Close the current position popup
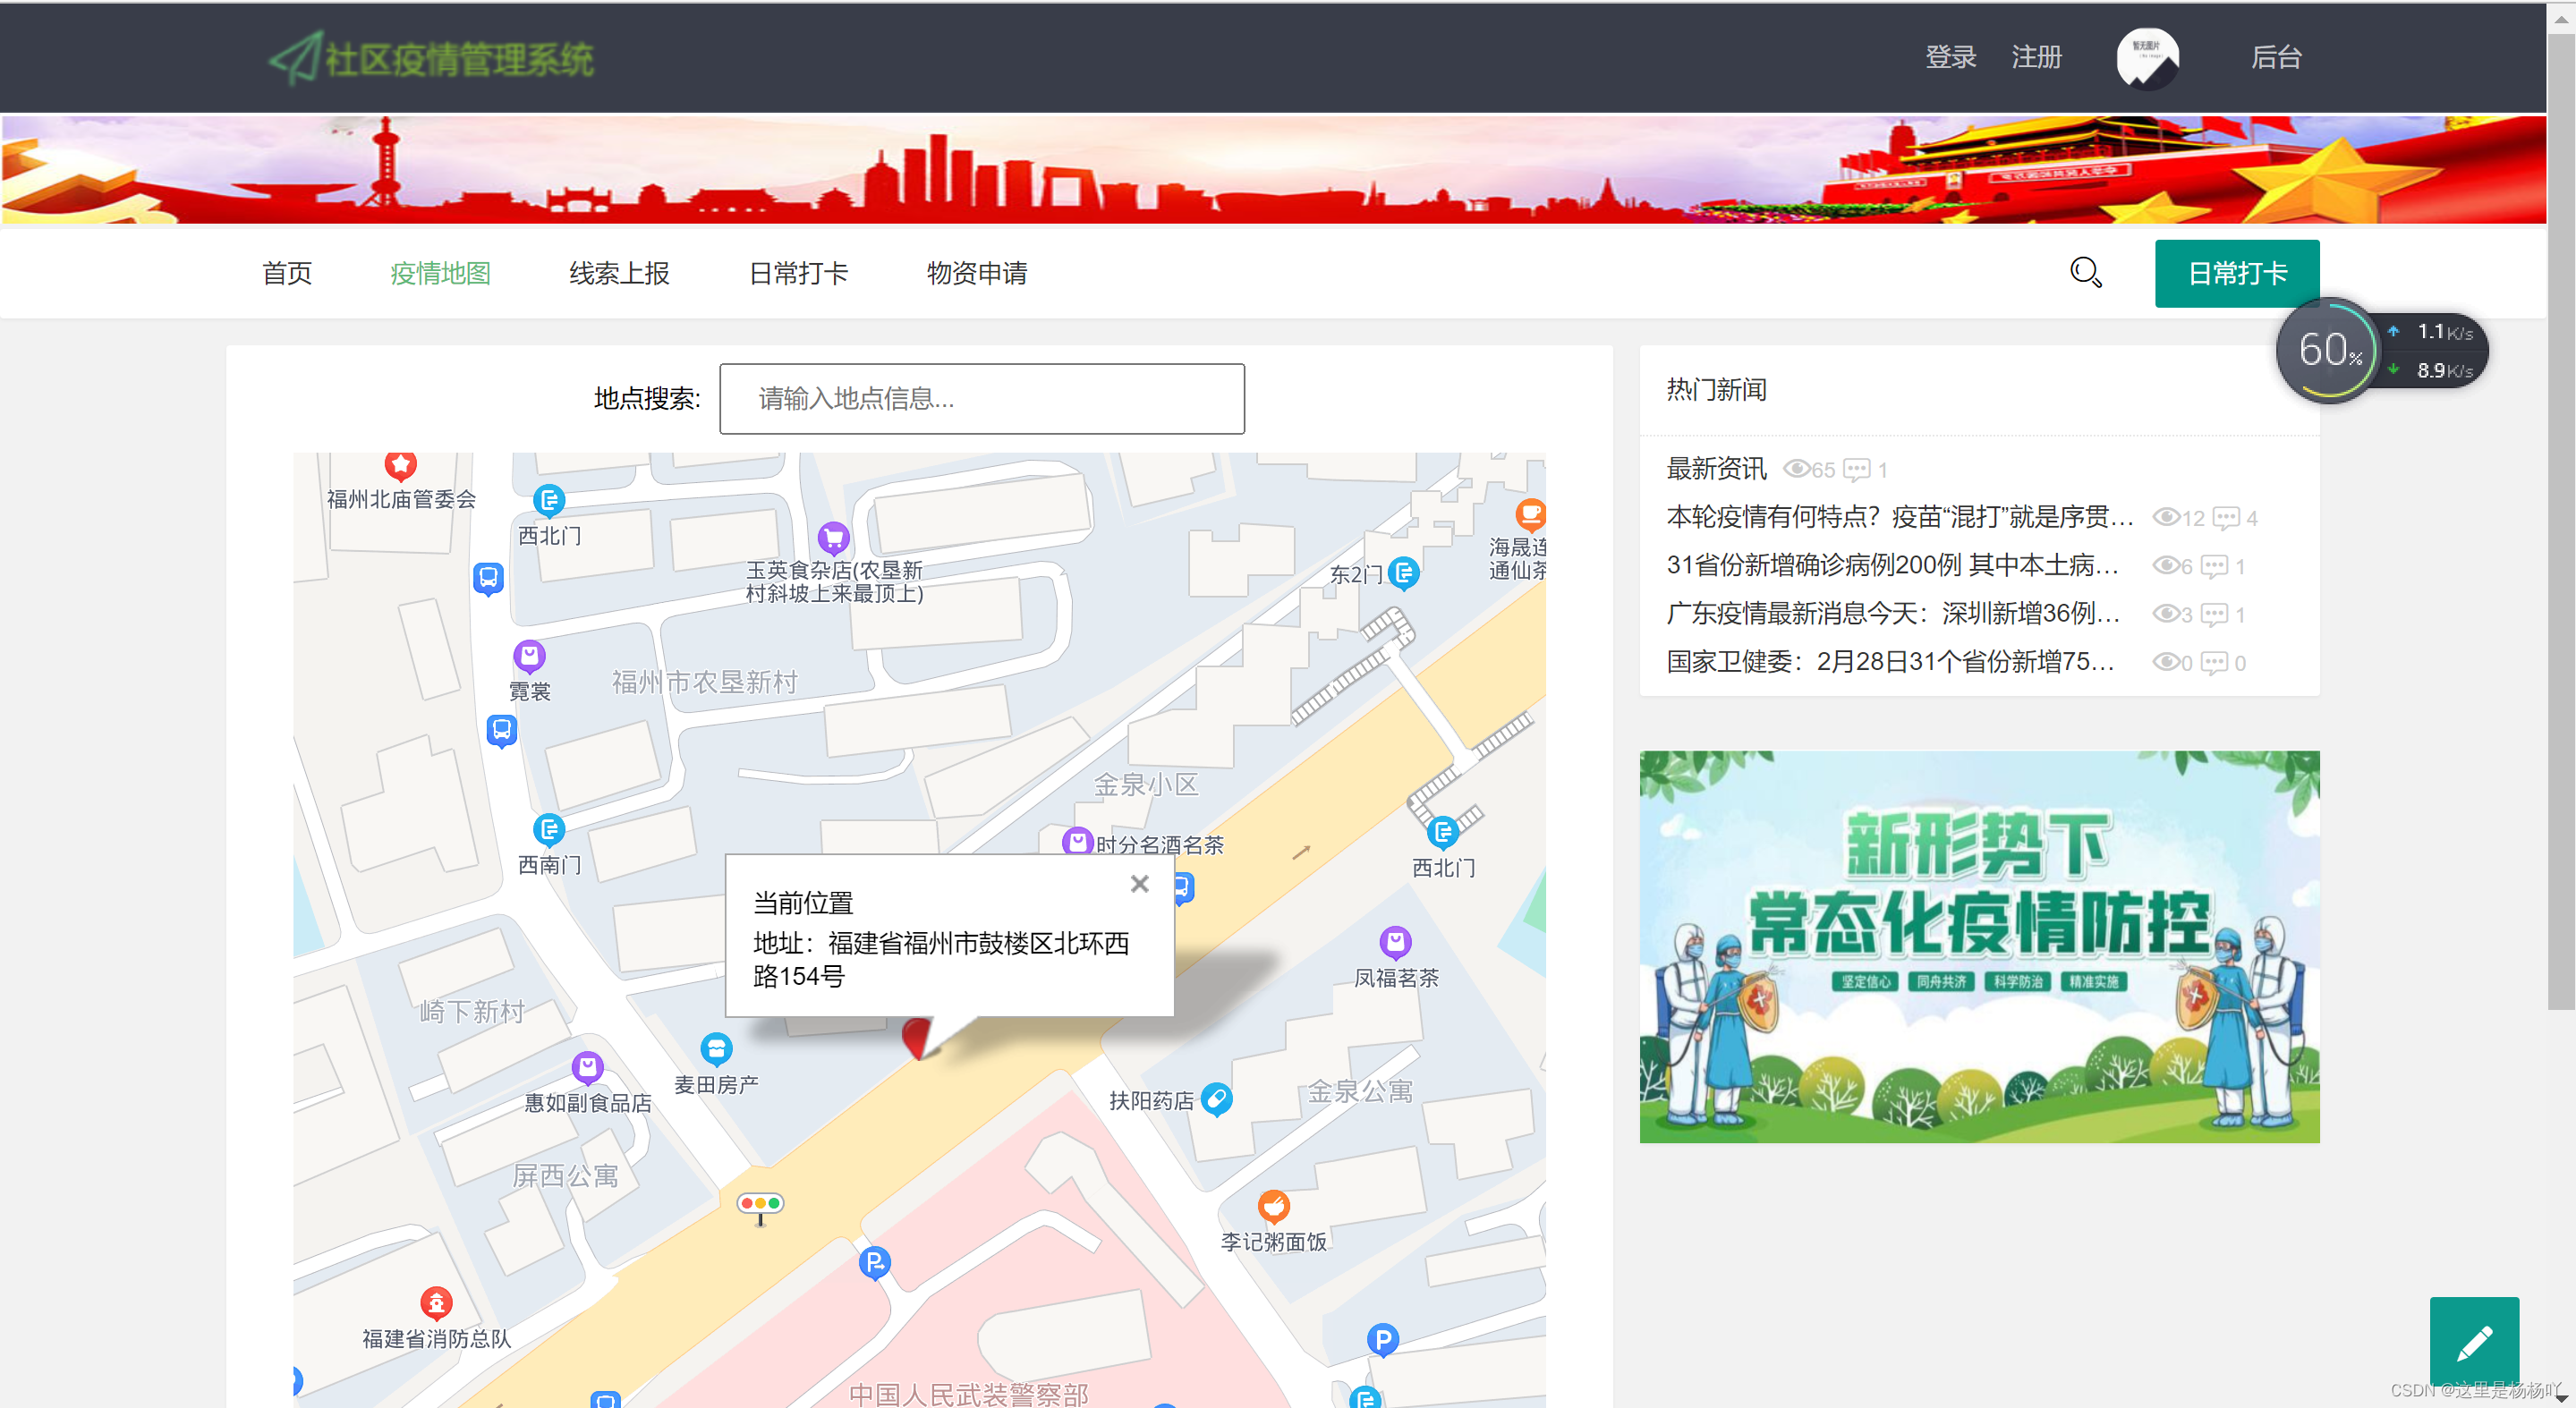Screen dimensions: 2576x1408 [x=1139, y=884]
